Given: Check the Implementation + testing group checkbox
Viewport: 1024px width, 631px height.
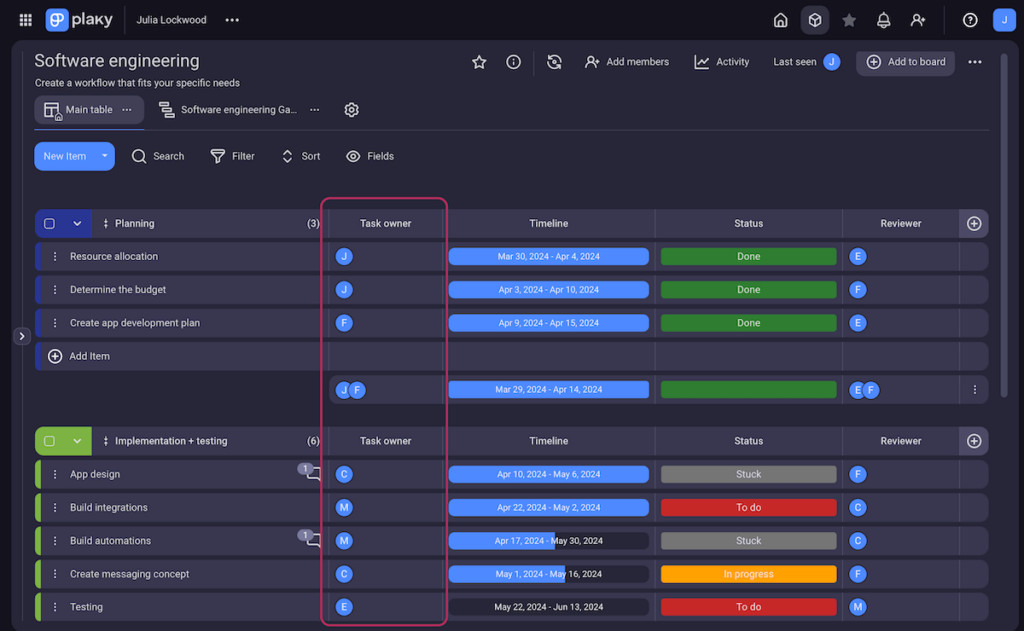Looking at the screenshot, I should (50, 441).
